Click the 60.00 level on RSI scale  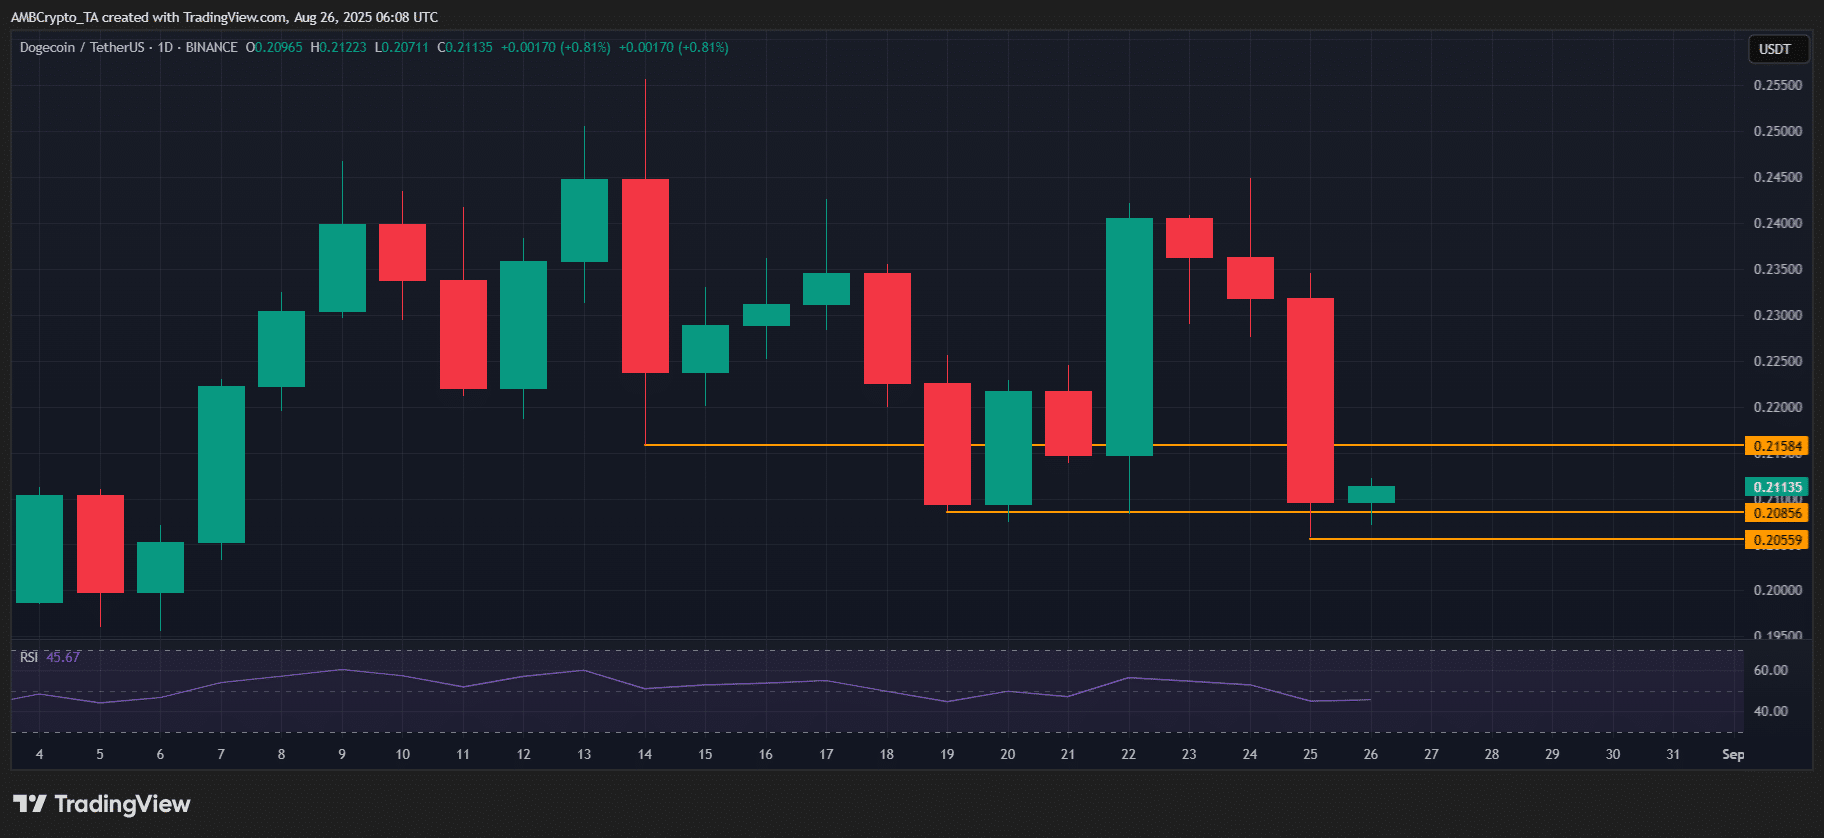click(x=1770, y=670)
